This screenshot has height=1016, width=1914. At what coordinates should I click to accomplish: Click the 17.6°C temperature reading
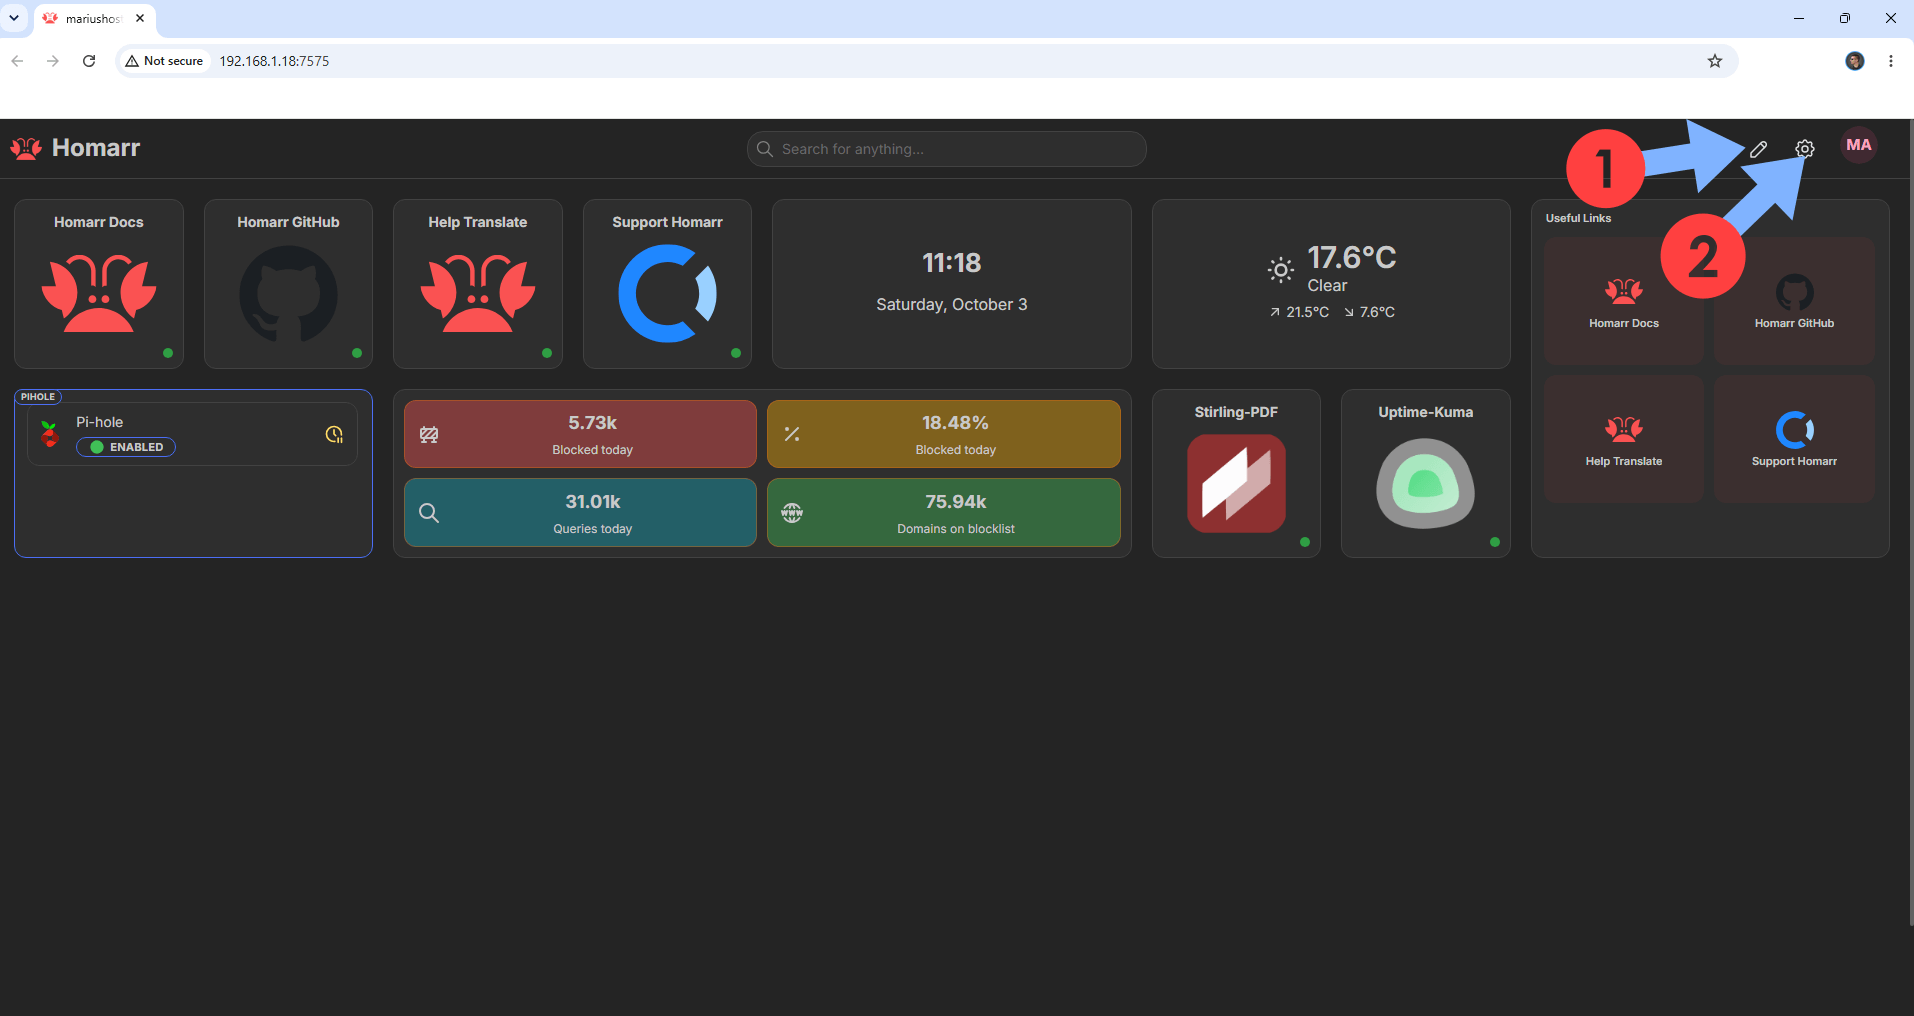pos(1352,257)
